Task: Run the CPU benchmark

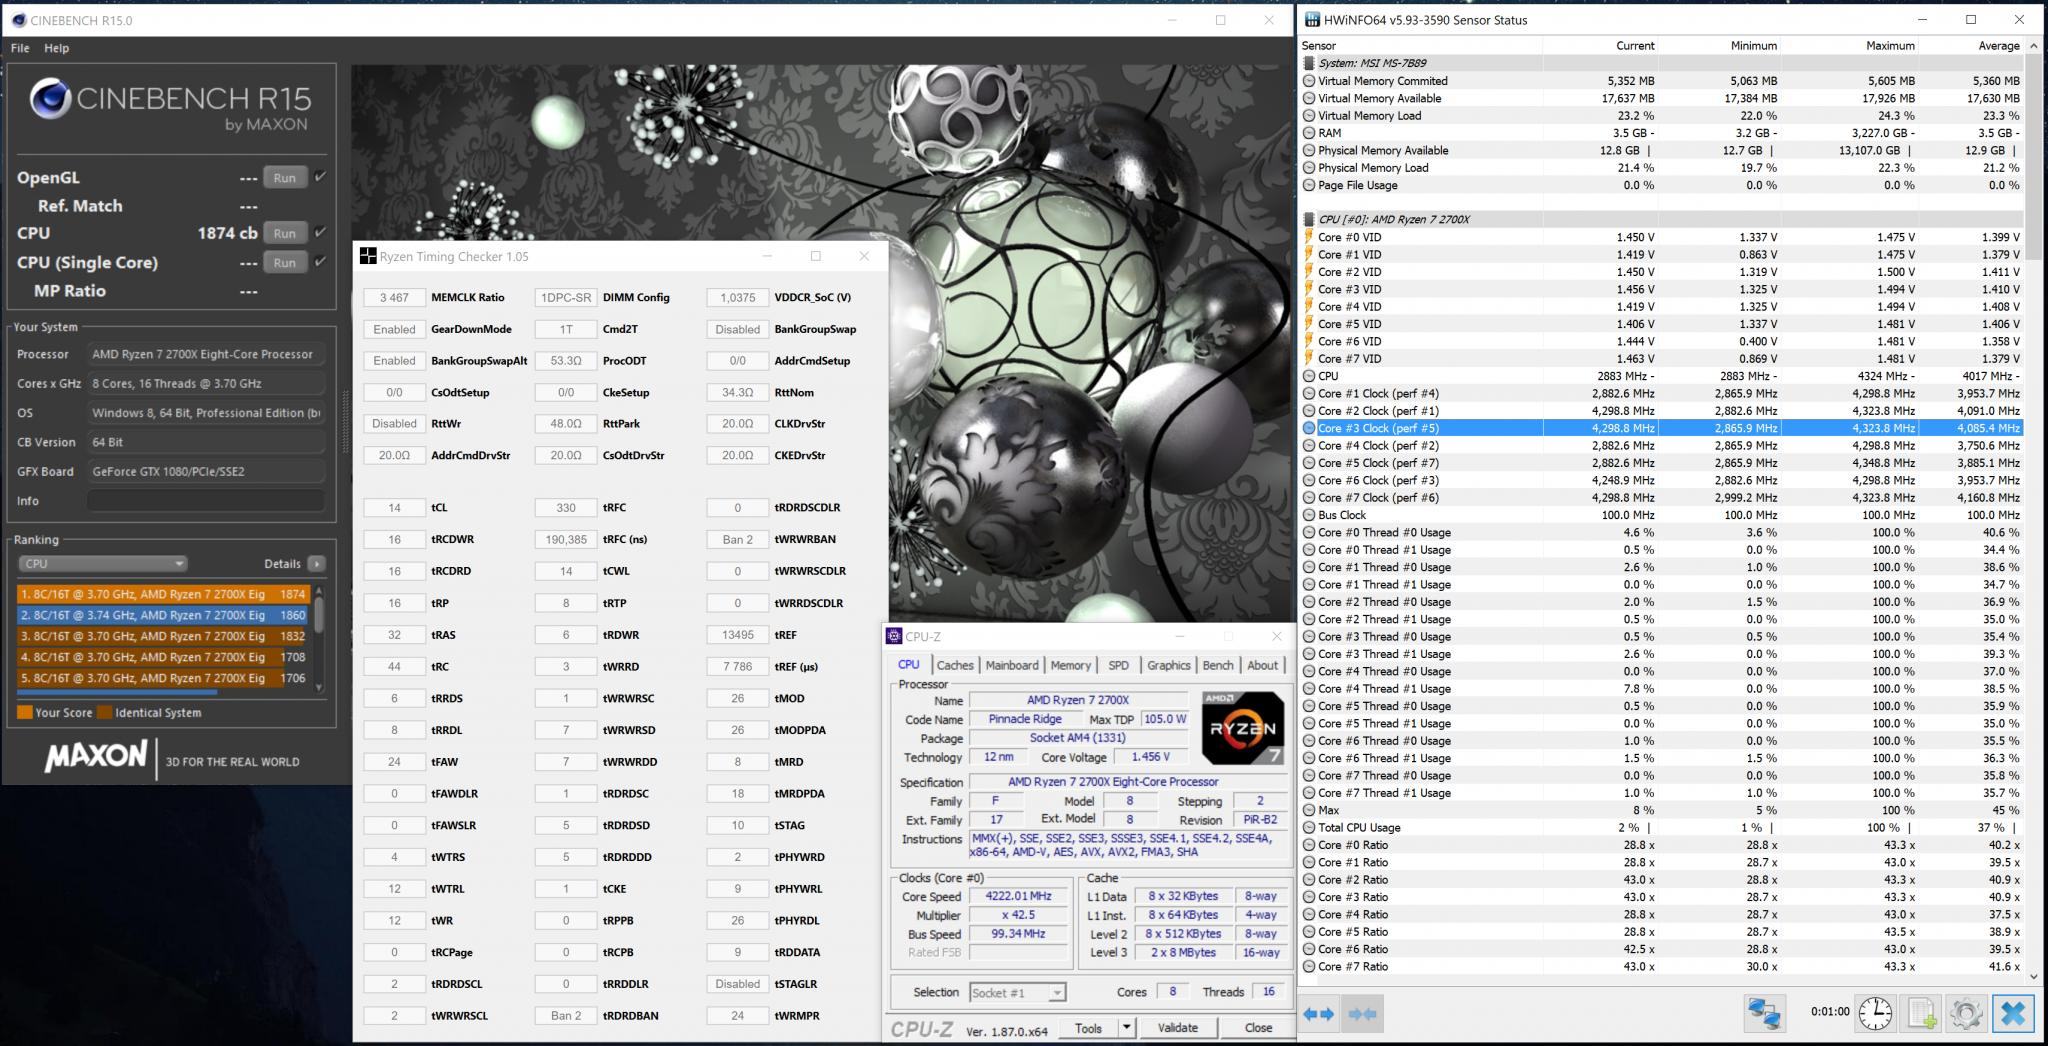Action: point(285,232)
